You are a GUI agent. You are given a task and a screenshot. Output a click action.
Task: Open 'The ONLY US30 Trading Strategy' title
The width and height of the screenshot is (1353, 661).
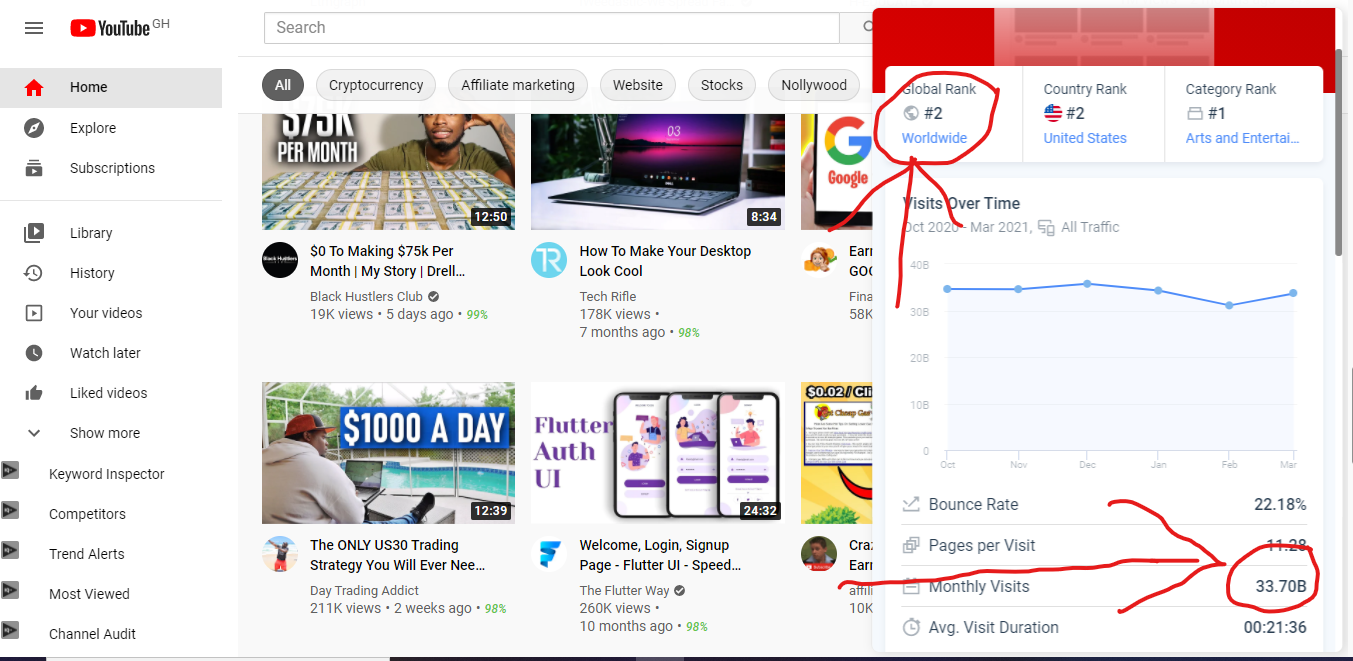pyautogui.click(x=398, y=555)
